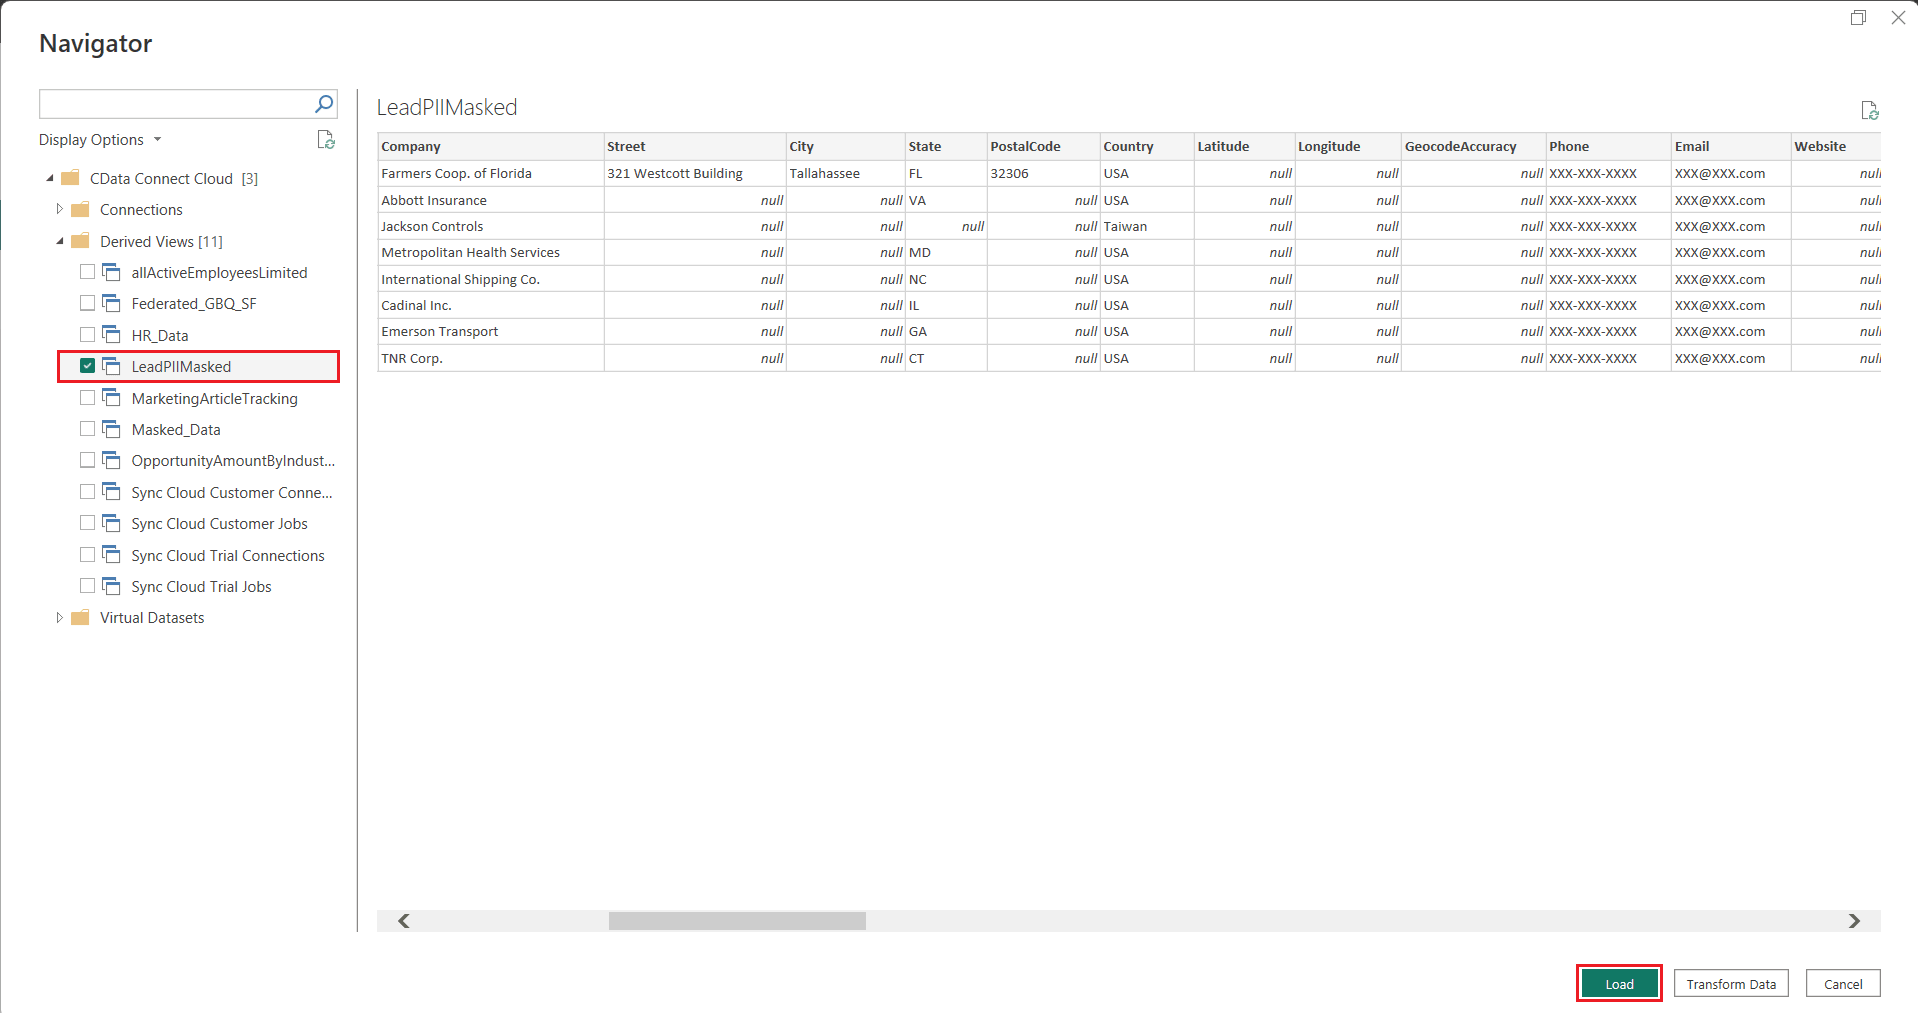The width and height of the screenshot is (1918, 1013).
Task: Select Sync Cloud Customer Jobs view
Action: (219, 524)
